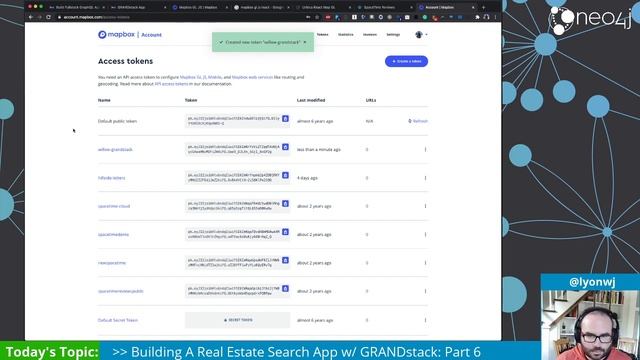This screenshot has width=640, height=360.
Task: Open the Default Secret Token link
Action: tap(118, 320)
